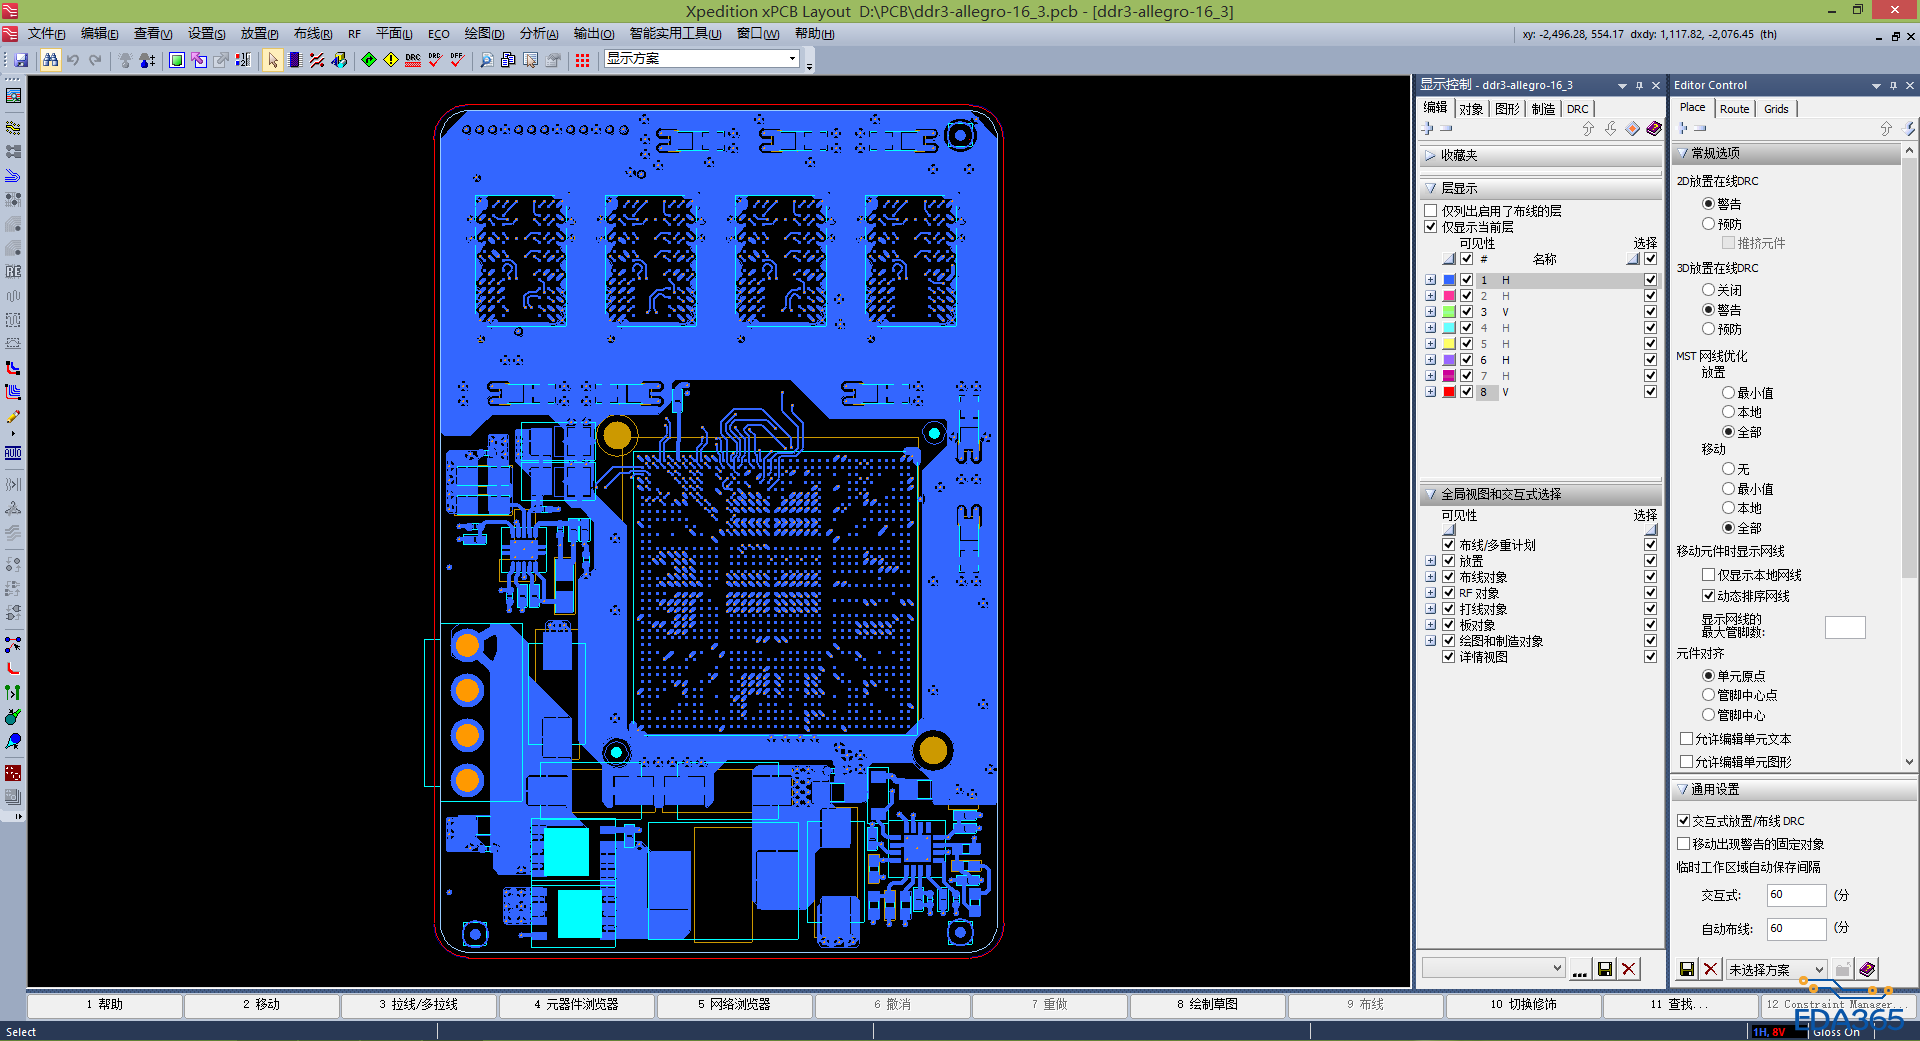Click the plus expand-all icon in Display Control

point(1428,129)
